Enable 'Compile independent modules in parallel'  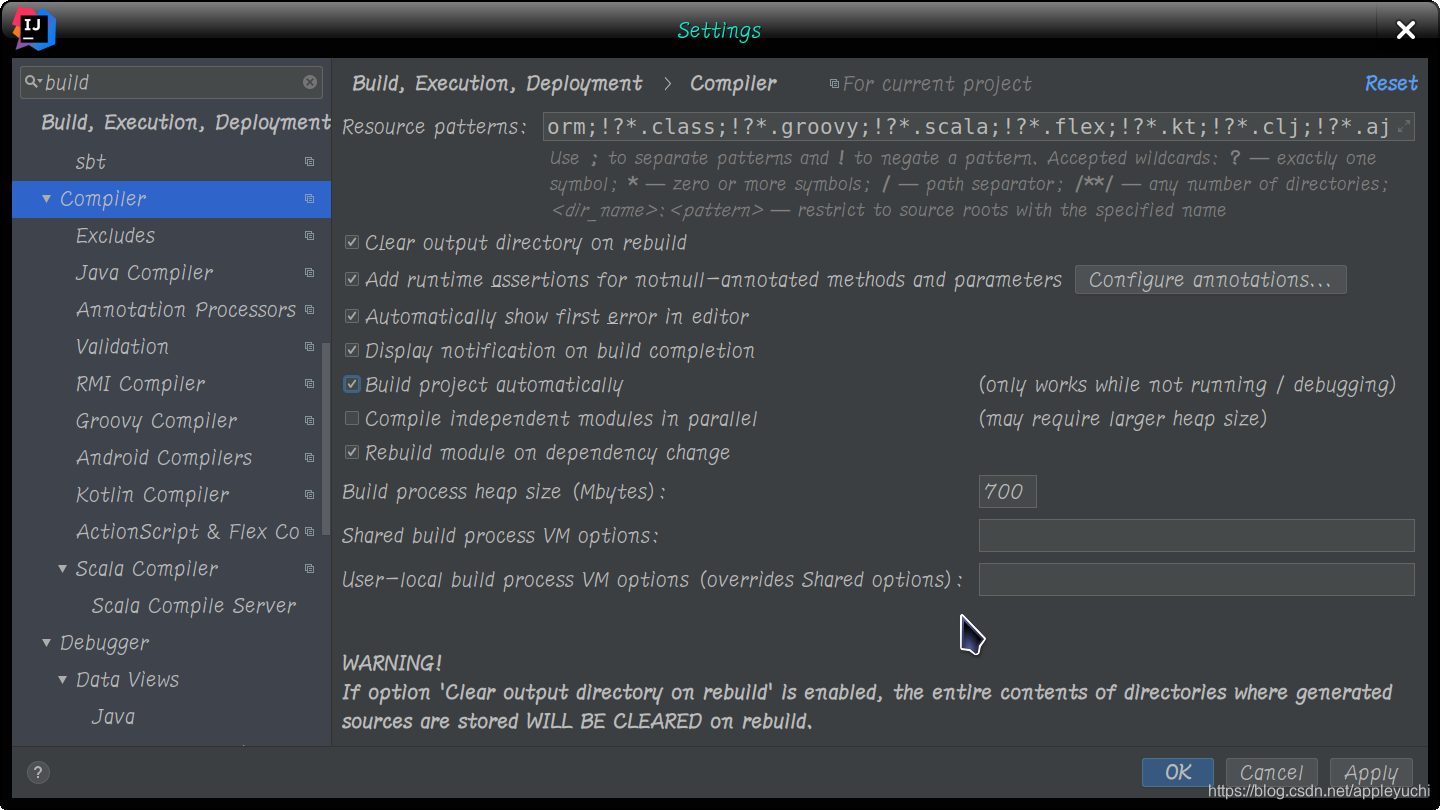click(352, 418)
